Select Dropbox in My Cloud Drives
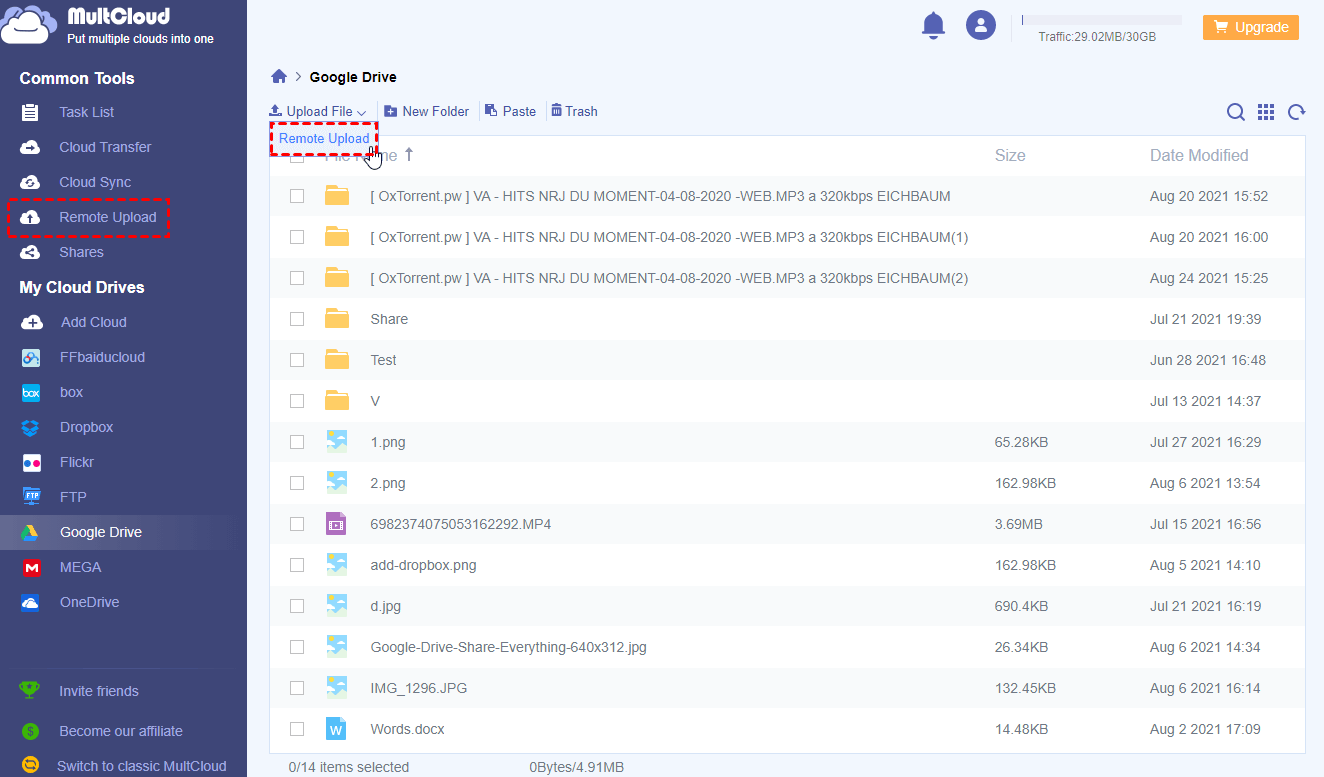1324x777 pixels. click(86, 427)
